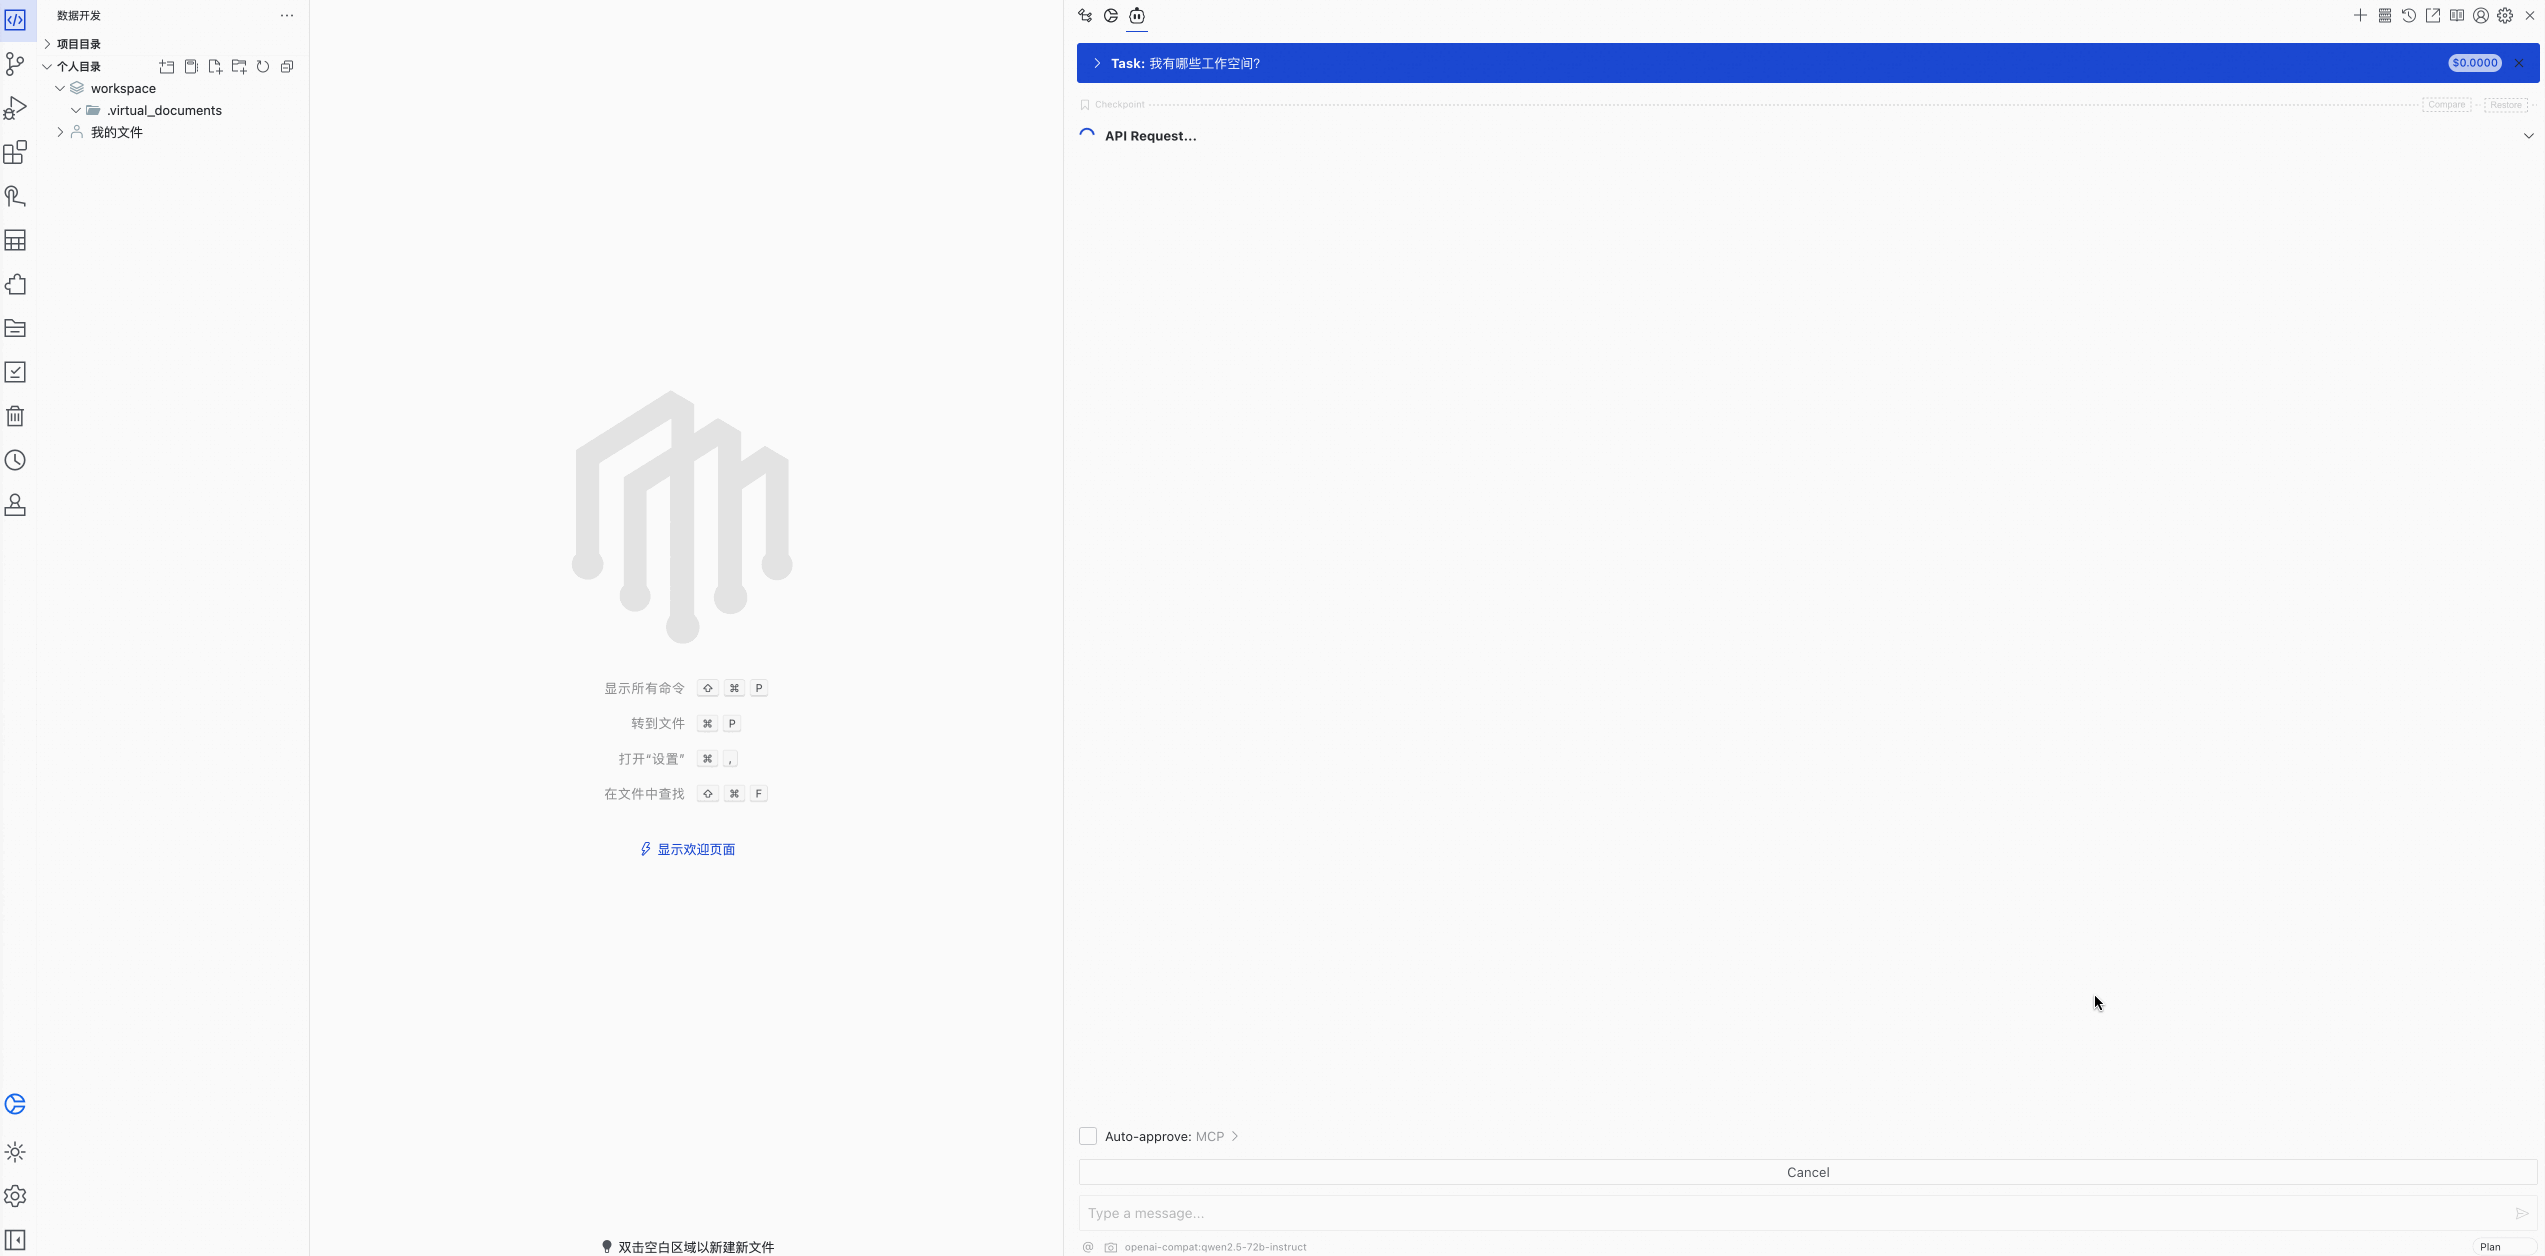This screenshot has height=1256, width=2545.
Task: Click the MCP servers icon in chat toolbar
Action: click(2385, 16)
